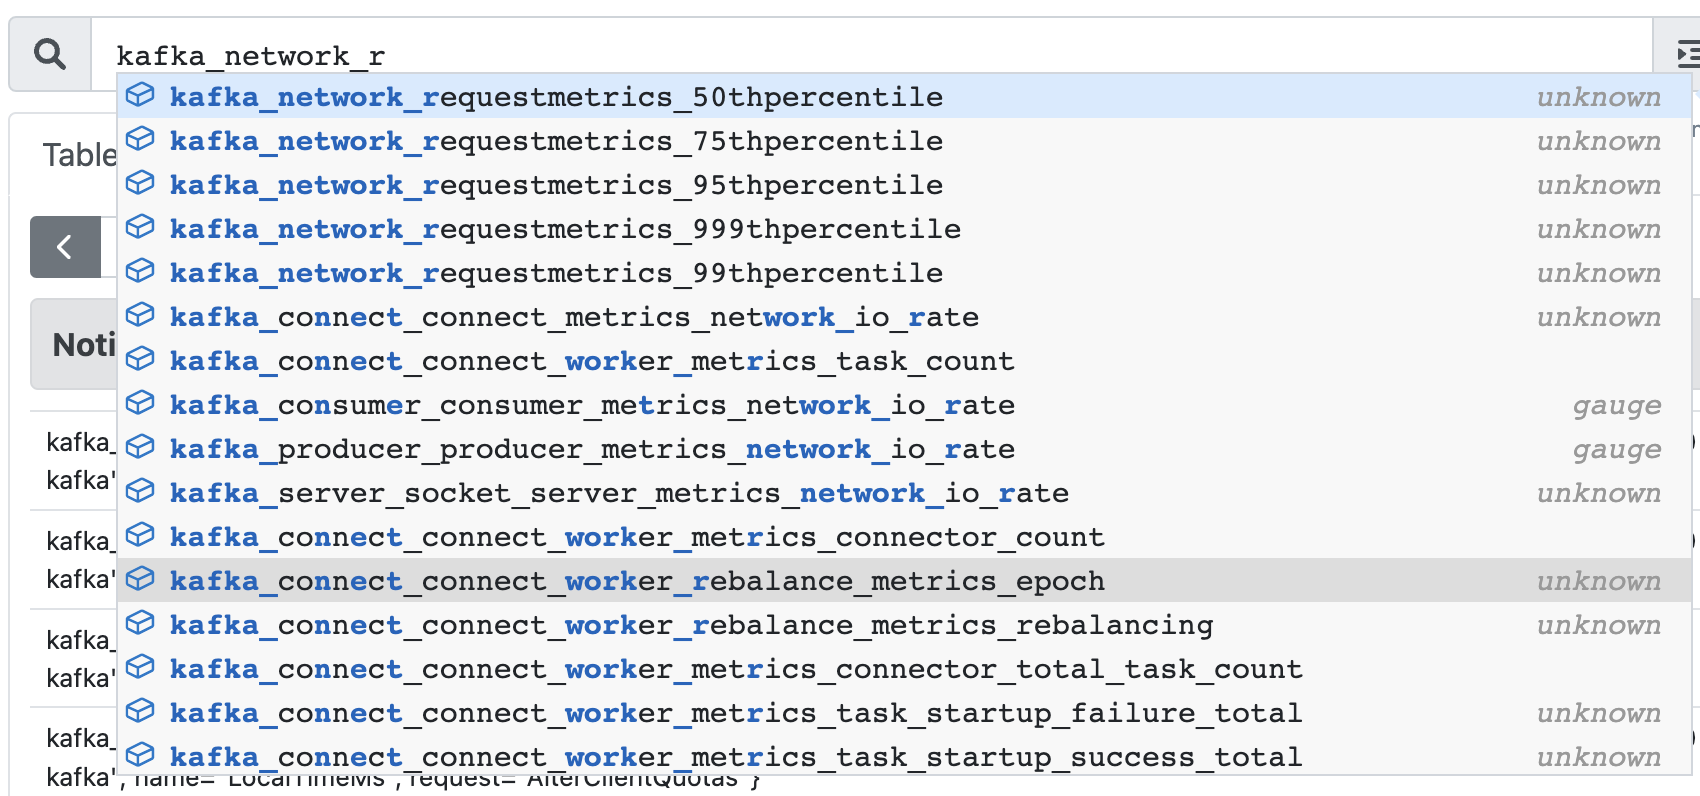Click into the query input containing kafka_network_r
The height and width of the screenshot is (796, 1700).
(871, 54)
